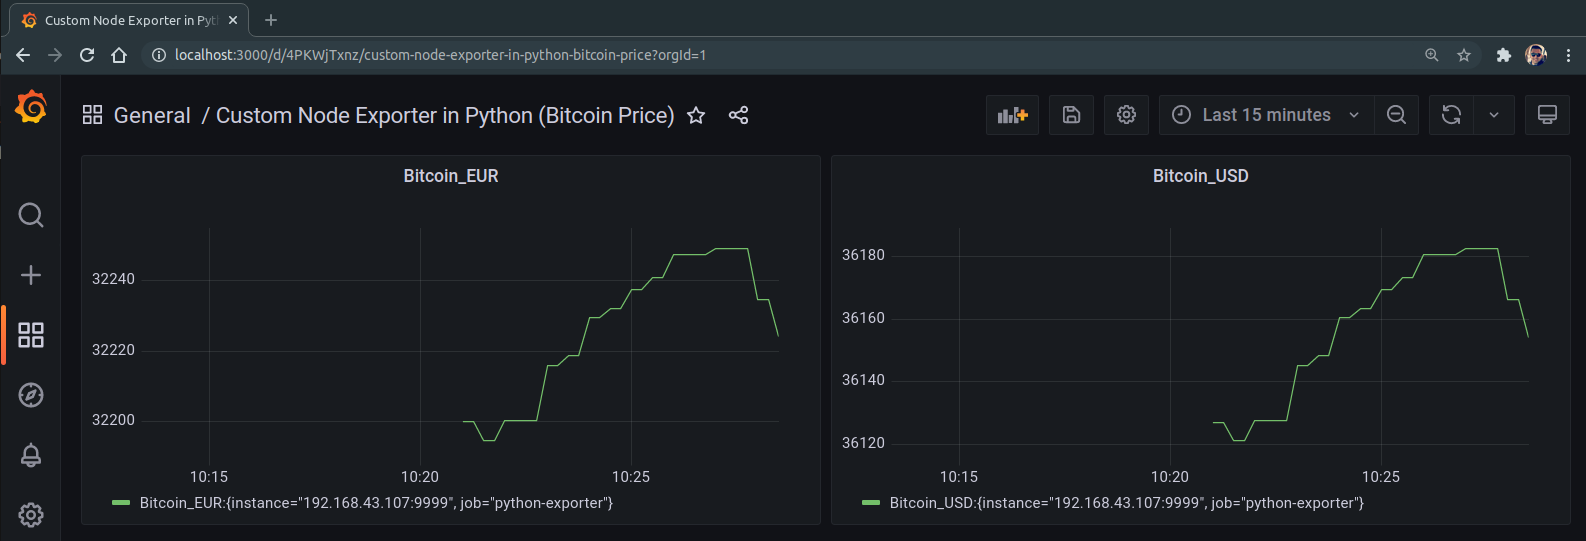This screenshot has width=1586, height=541.
Task: Open the Configuration gear in sidebar
Action: pyautogui.click(x=31, y=515)
